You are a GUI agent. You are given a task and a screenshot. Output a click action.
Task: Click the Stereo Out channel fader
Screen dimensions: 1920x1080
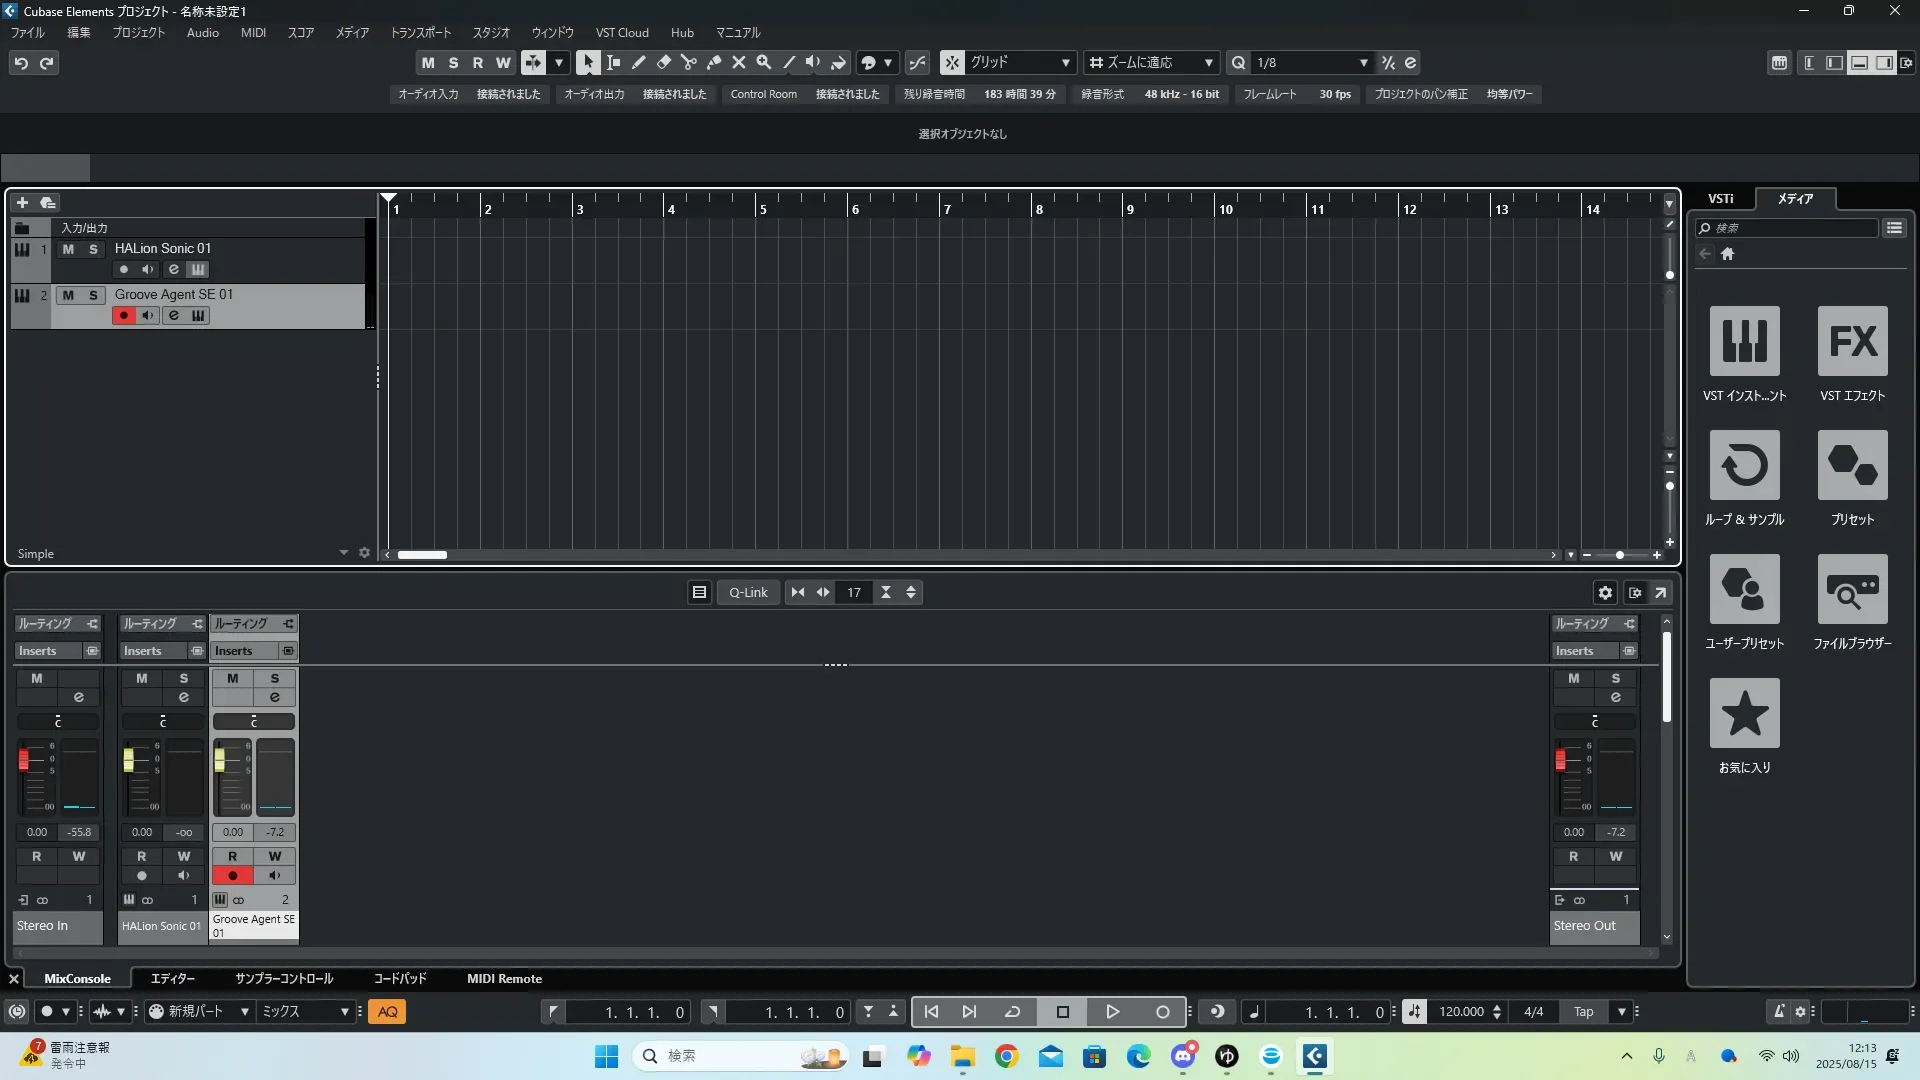[1560, 760]
